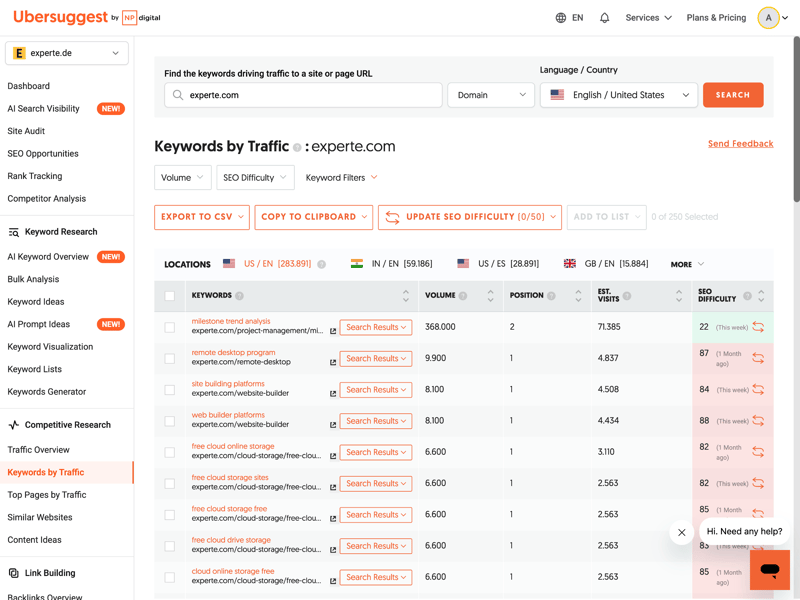Toggle the select-all keywords checkbox
This screenshot has width=800, height=600.
coord(170,296)
